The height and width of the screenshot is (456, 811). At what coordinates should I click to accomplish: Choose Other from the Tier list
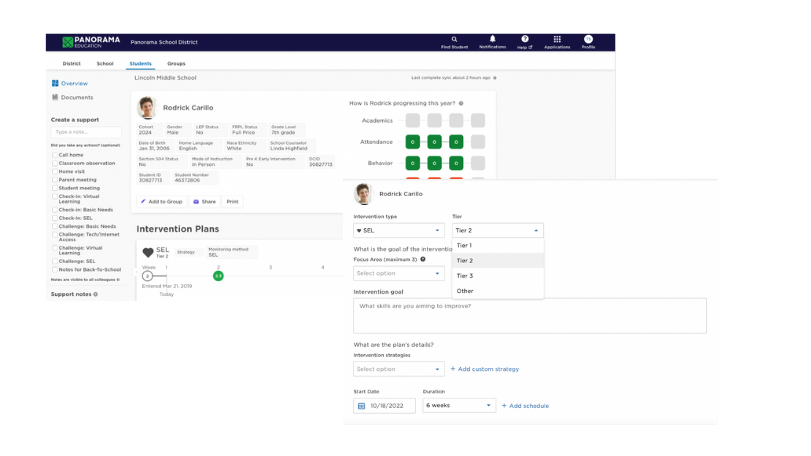click(x=498, y=291)
